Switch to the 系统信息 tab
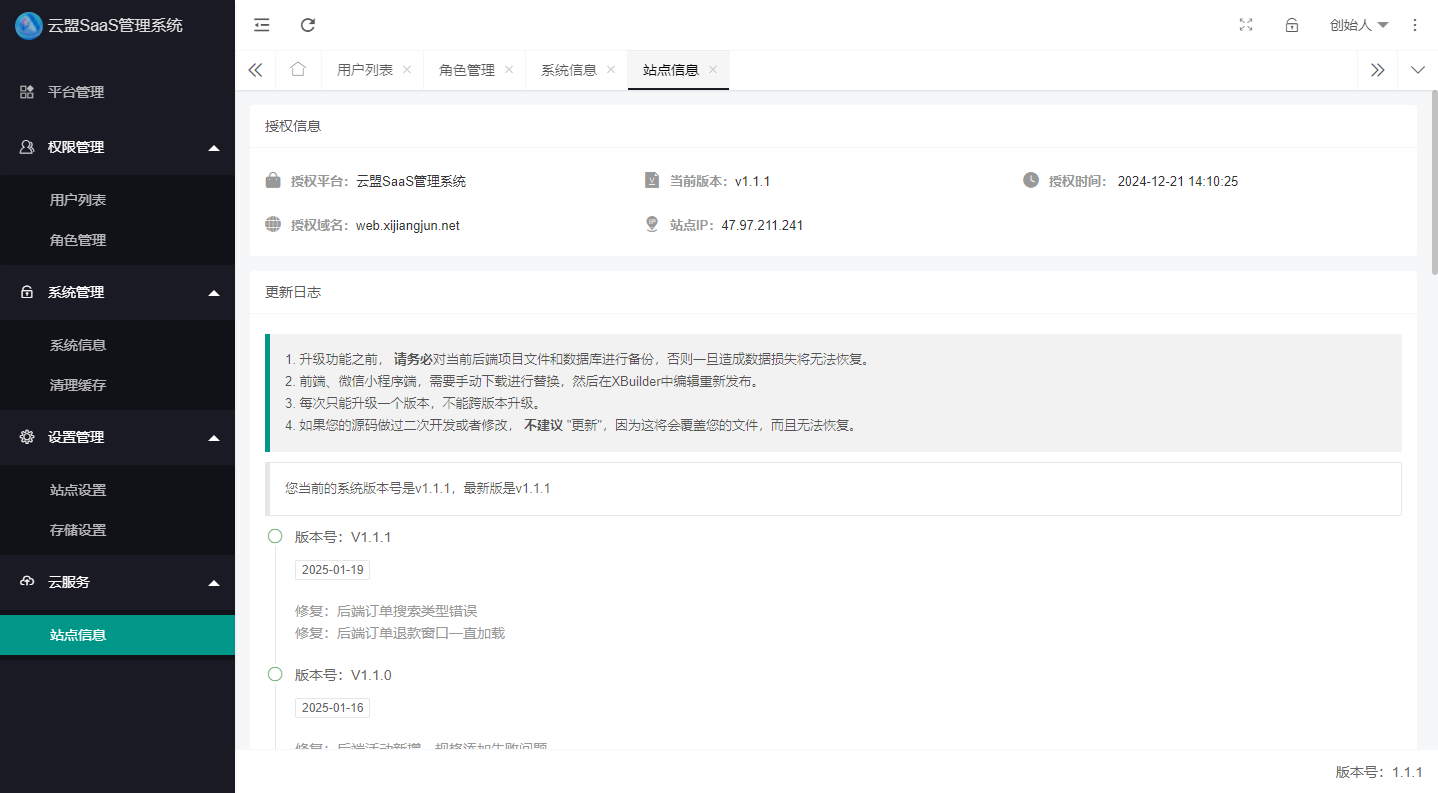The image size is (1438, 793). pyautogui.click(x=570, y=70)
